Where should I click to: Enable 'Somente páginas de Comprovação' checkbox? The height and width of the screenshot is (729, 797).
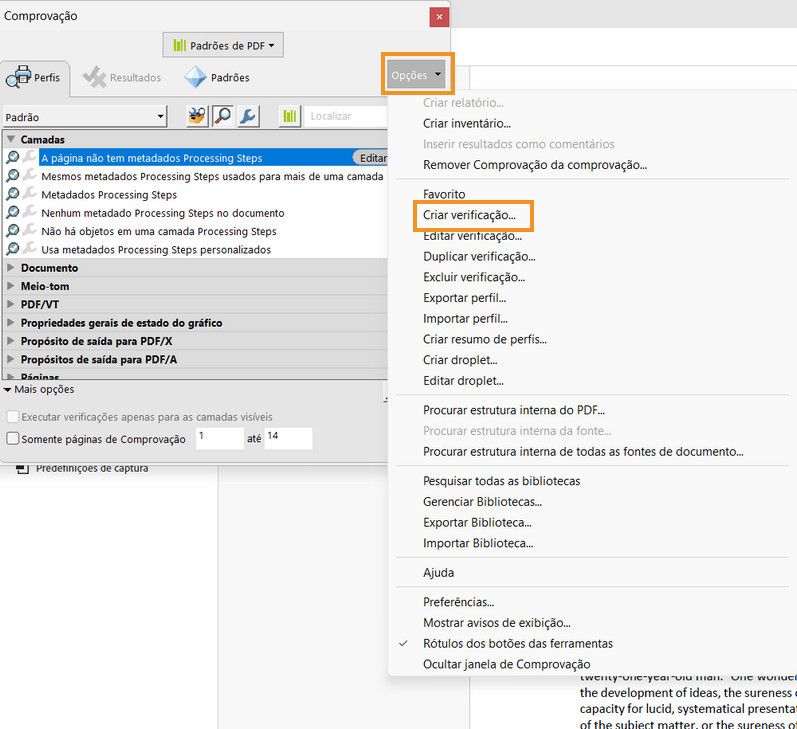(13, 438)
